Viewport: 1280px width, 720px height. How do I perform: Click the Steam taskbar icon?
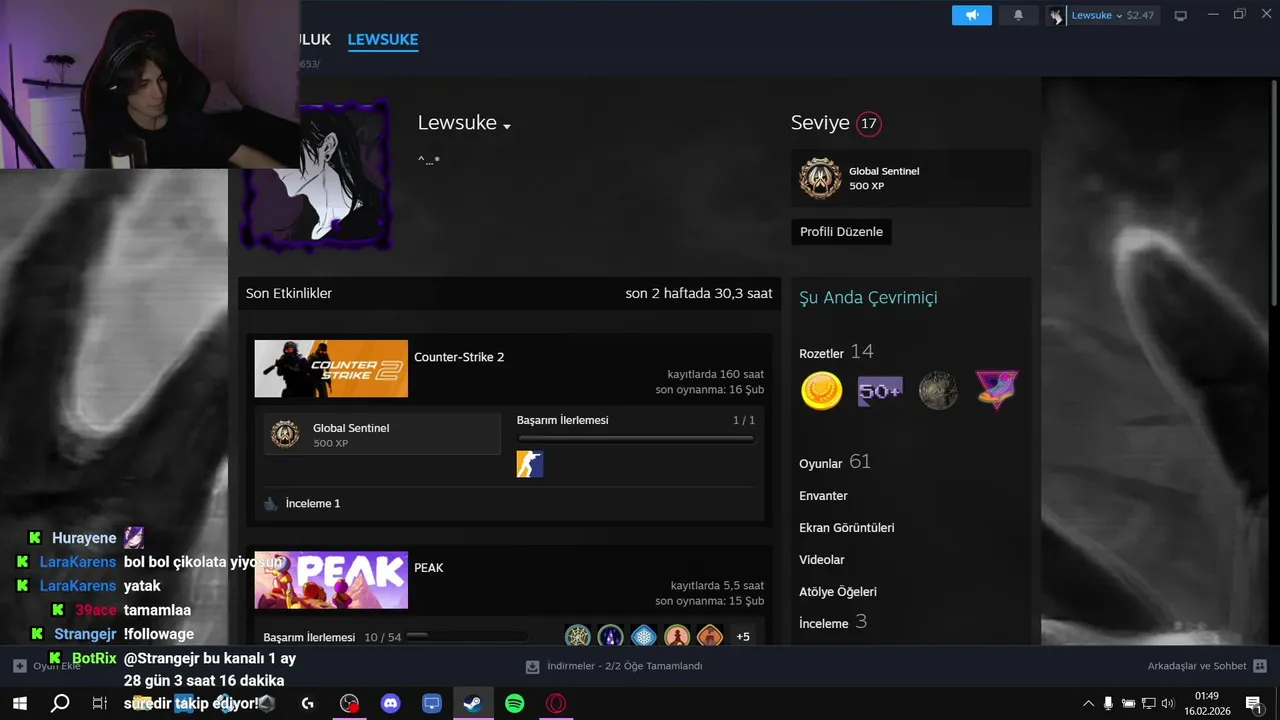pos(473,704)
